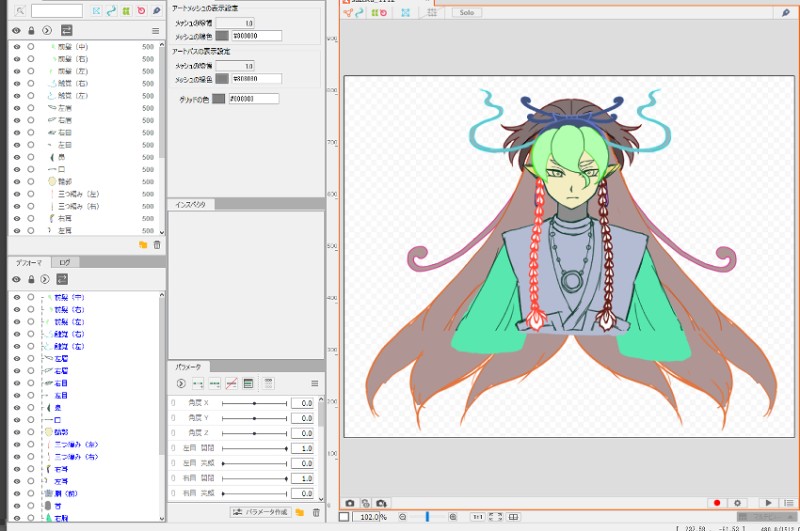Open the parameter panel hamburger menu
This screenshot has height=531, width=800.
(315, 384)
